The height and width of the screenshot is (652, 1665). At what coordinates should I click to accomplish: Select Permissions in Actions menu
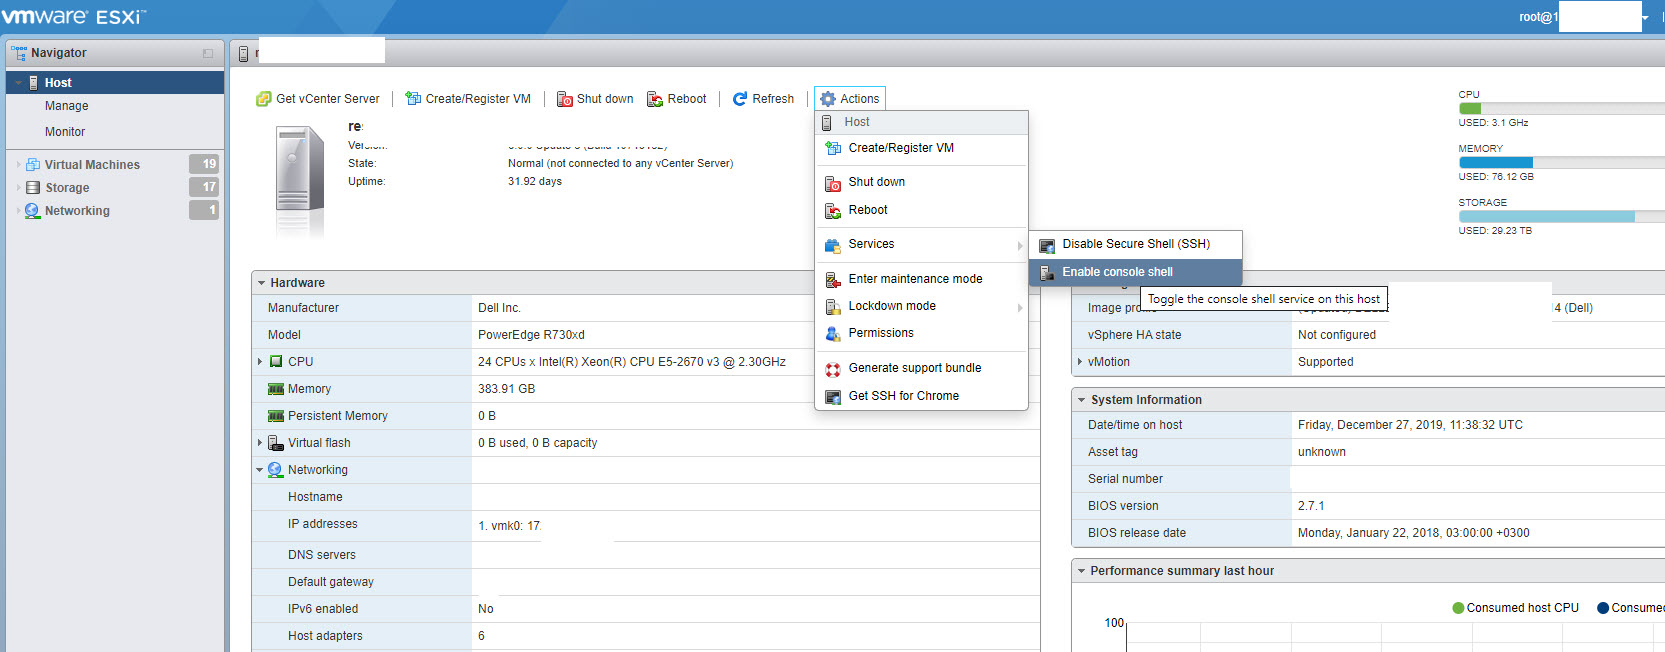[x=880, y=333]
